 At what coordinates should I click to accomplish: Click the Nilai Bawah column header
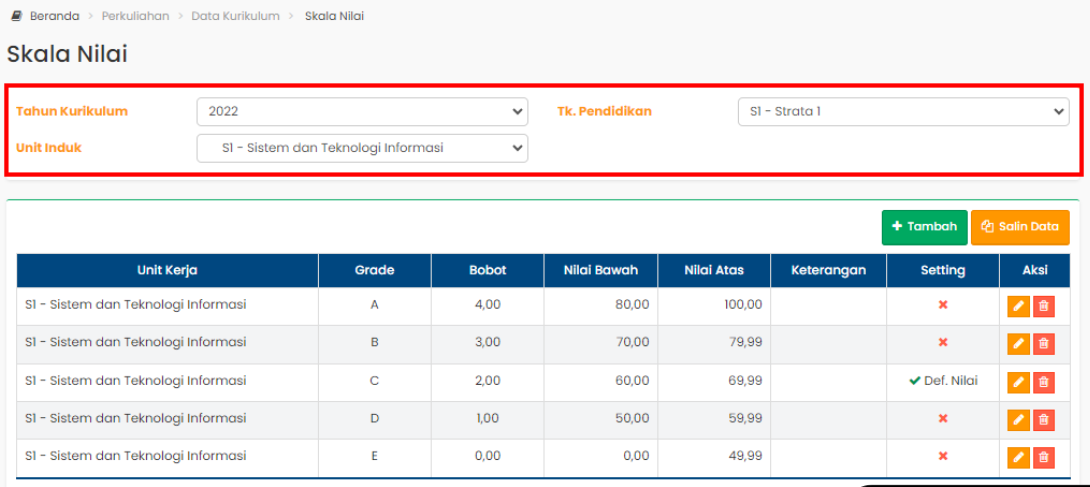point(601,270)
